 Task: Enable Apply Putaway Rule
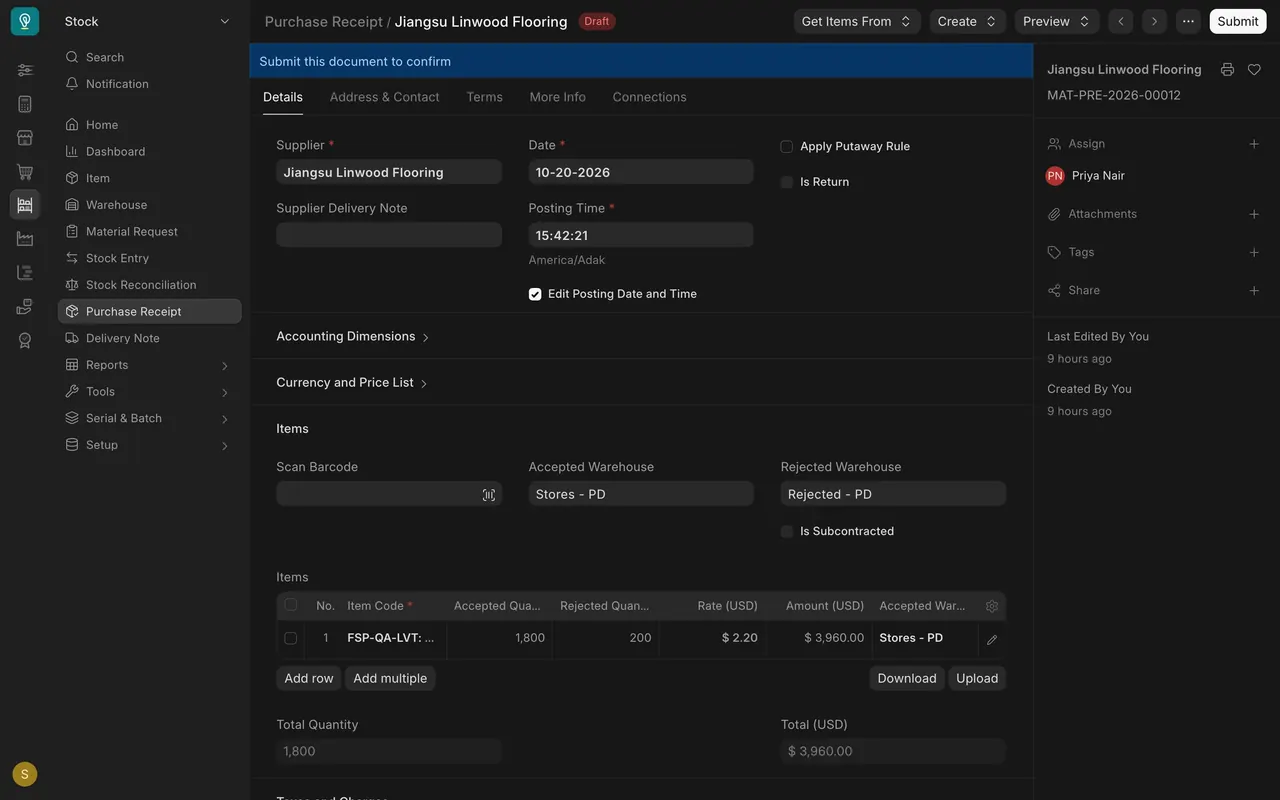point(787,147)
